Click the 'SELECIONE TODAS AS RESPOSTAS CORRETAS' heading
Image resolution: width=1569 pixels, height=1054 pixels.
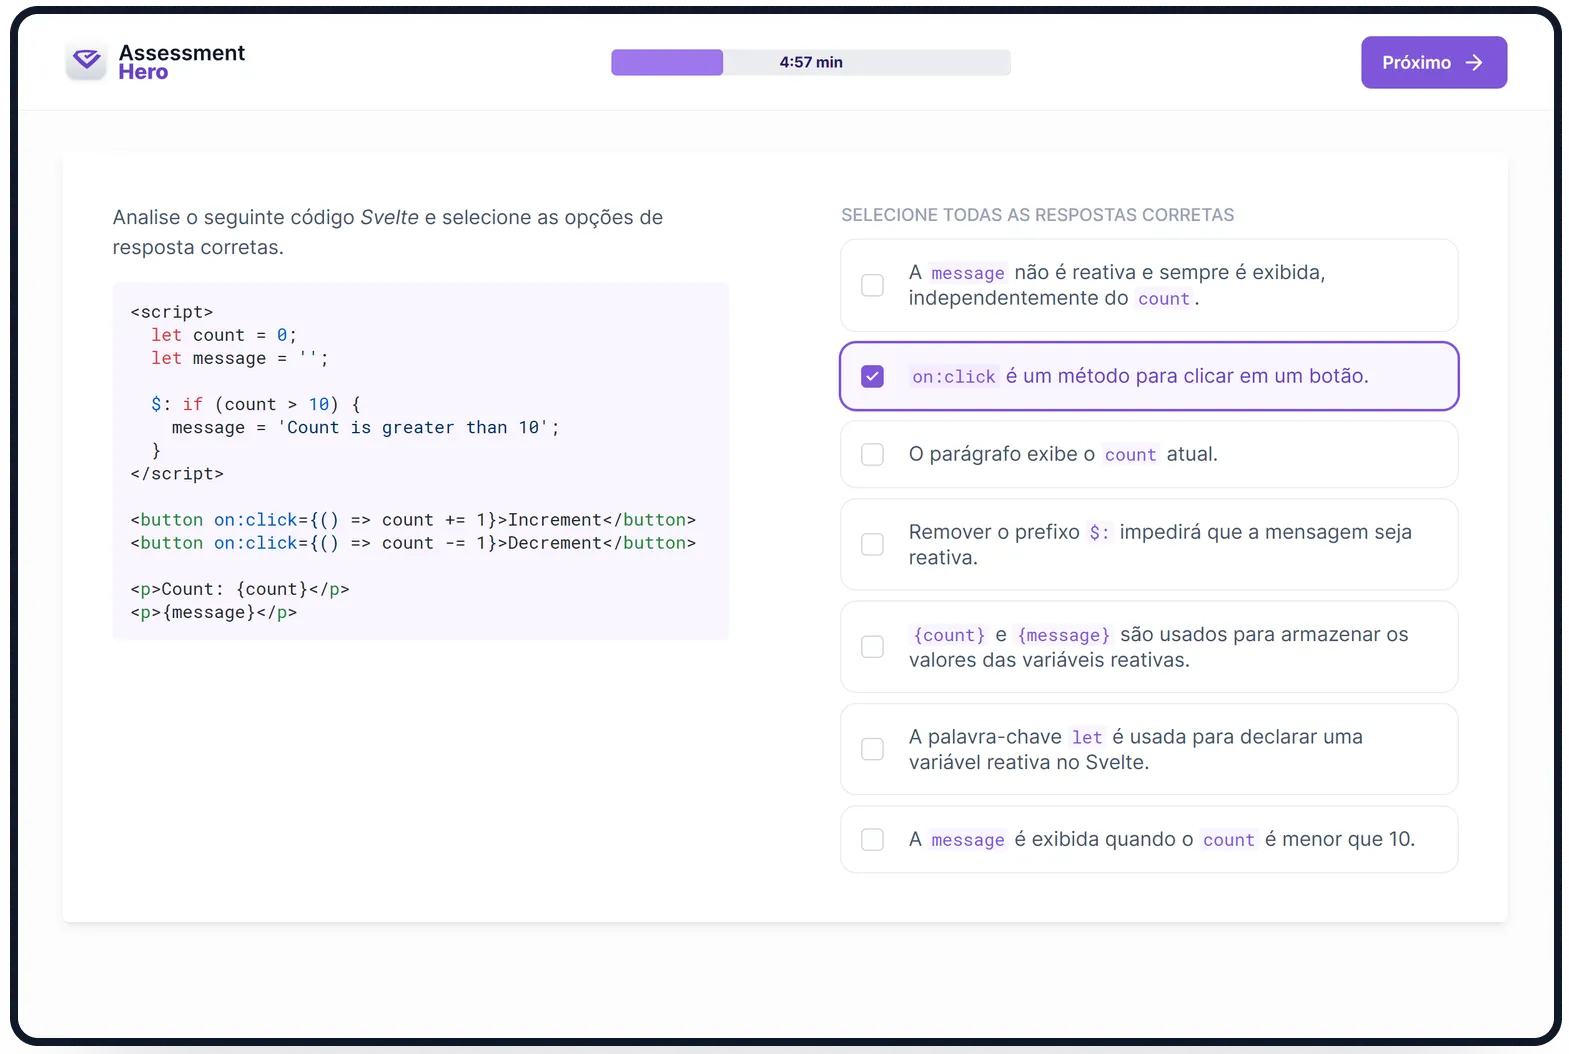point(1037,215)
